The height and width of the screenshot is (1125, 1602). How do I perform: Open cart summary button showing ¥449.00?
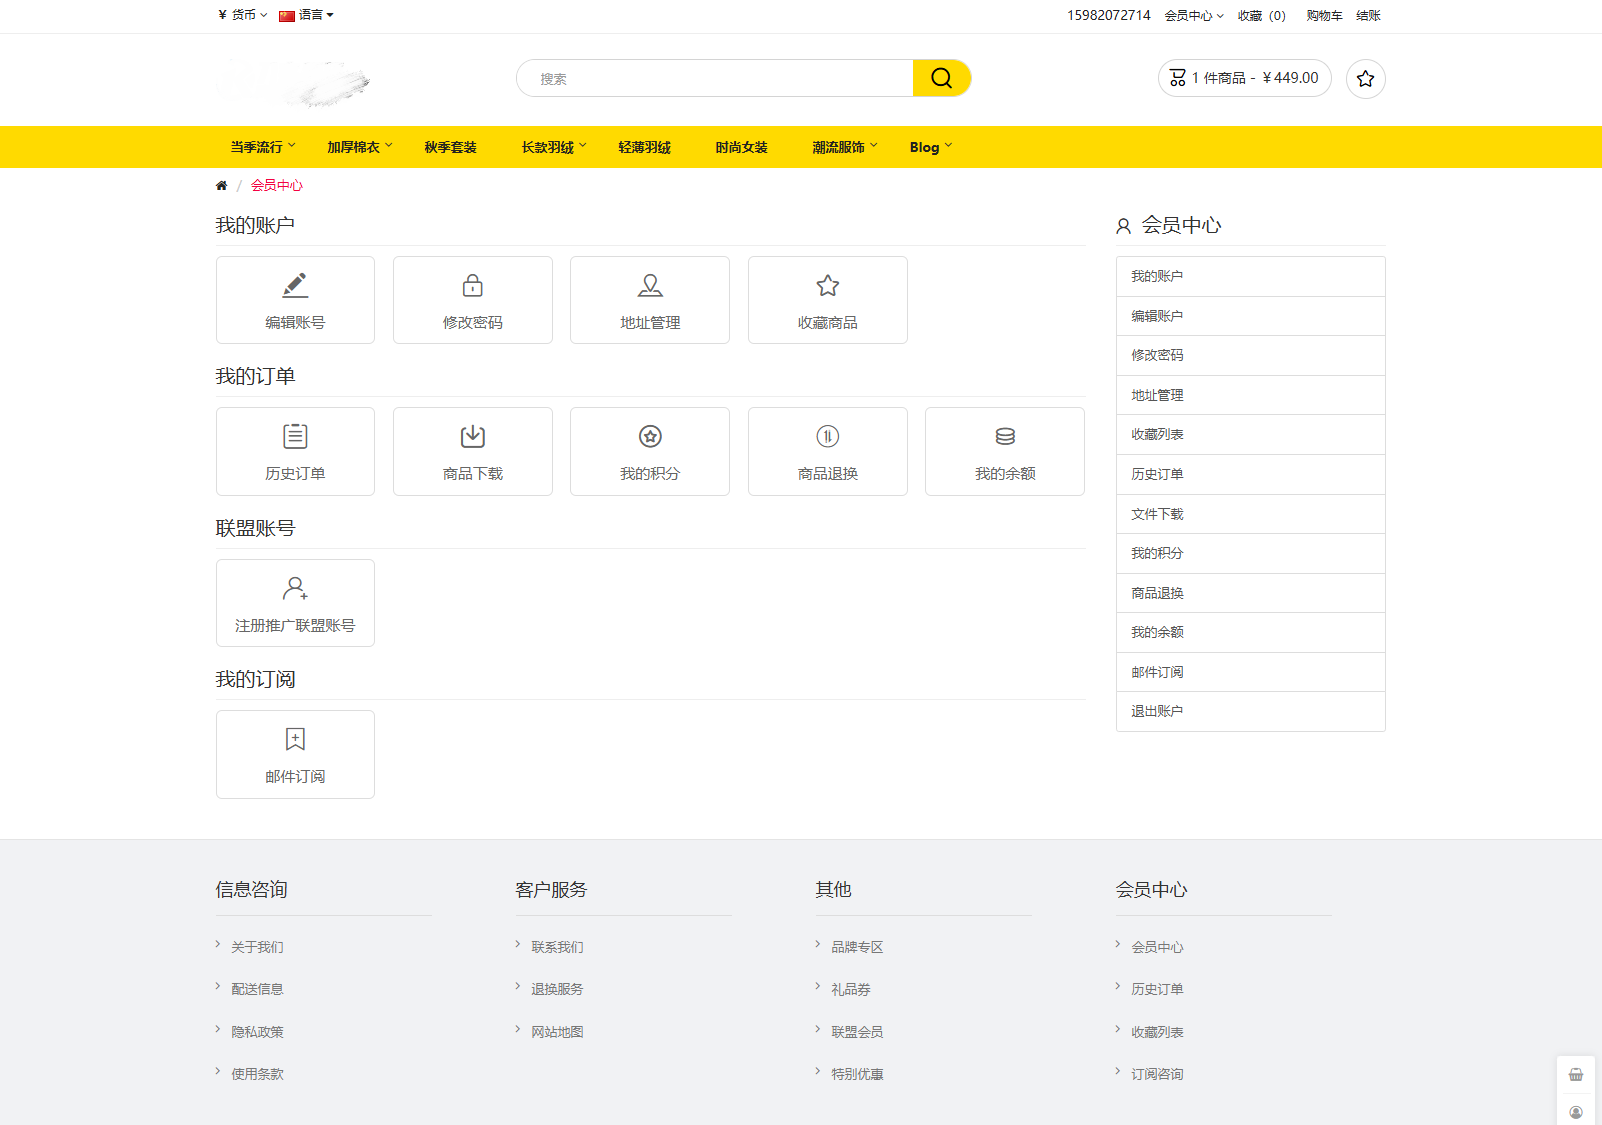tap(1244, 78)
